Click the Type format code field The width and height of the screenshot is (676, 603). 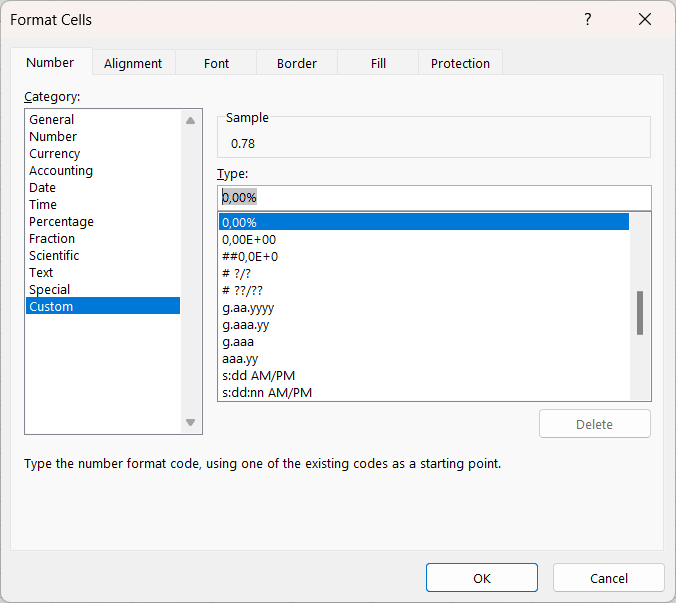click(x=433, y=198)
